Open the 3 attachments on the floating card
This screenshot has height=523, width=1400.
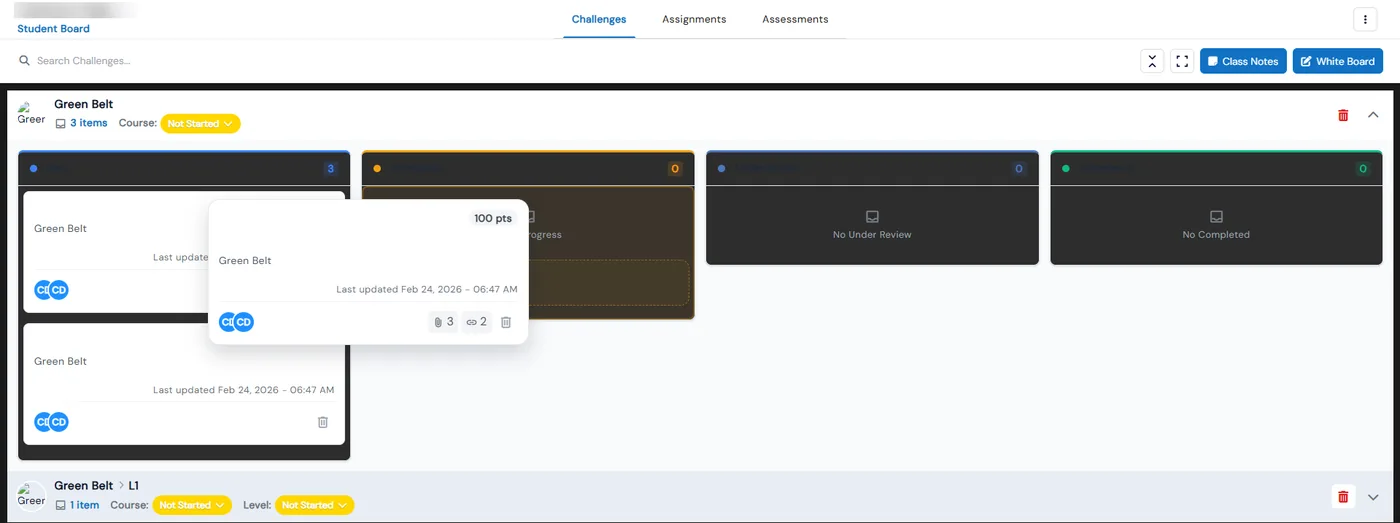click(443, 322)
